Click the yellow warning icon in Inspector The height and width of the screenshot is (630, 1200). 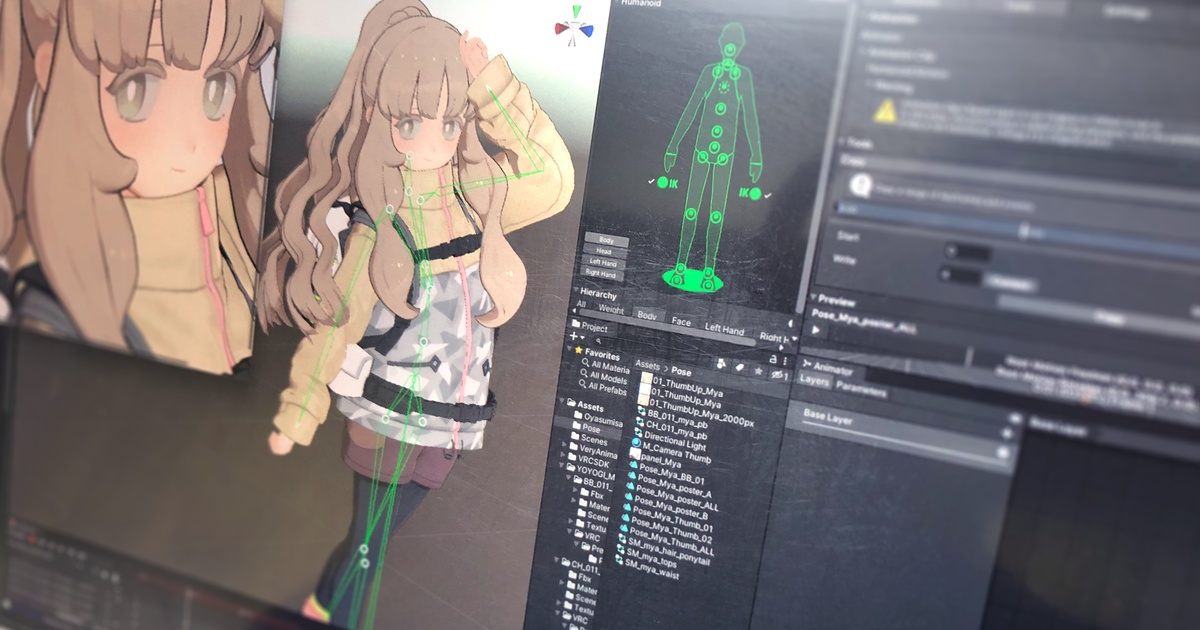[884, 110]
